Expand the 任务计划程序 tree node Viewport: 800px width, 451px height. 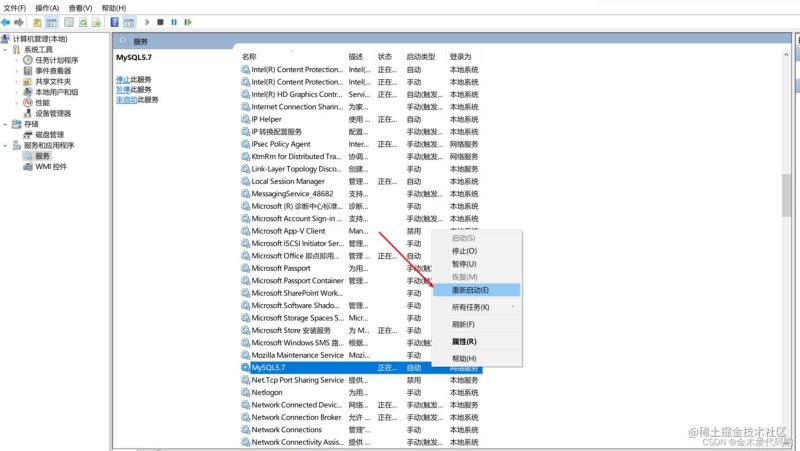16,60
